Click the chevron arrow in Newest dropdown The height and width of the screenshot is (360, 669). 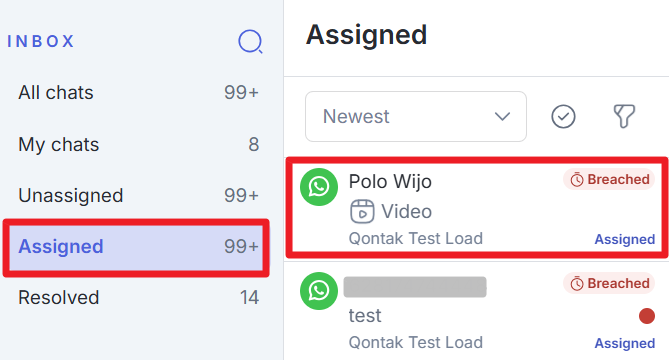click(502, 116)
